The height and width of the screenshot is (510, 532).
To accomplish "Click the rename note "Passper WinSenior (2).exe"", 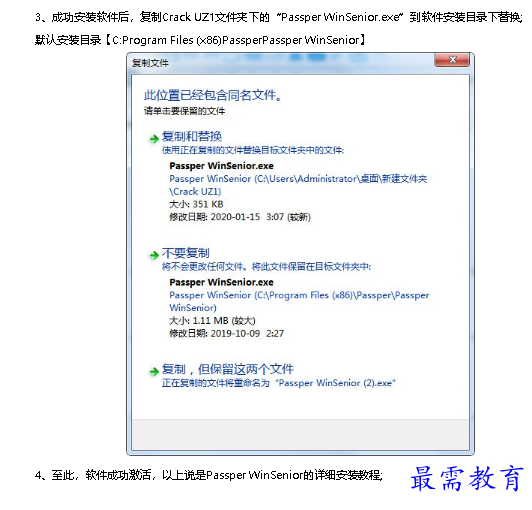I will [278, 383].
